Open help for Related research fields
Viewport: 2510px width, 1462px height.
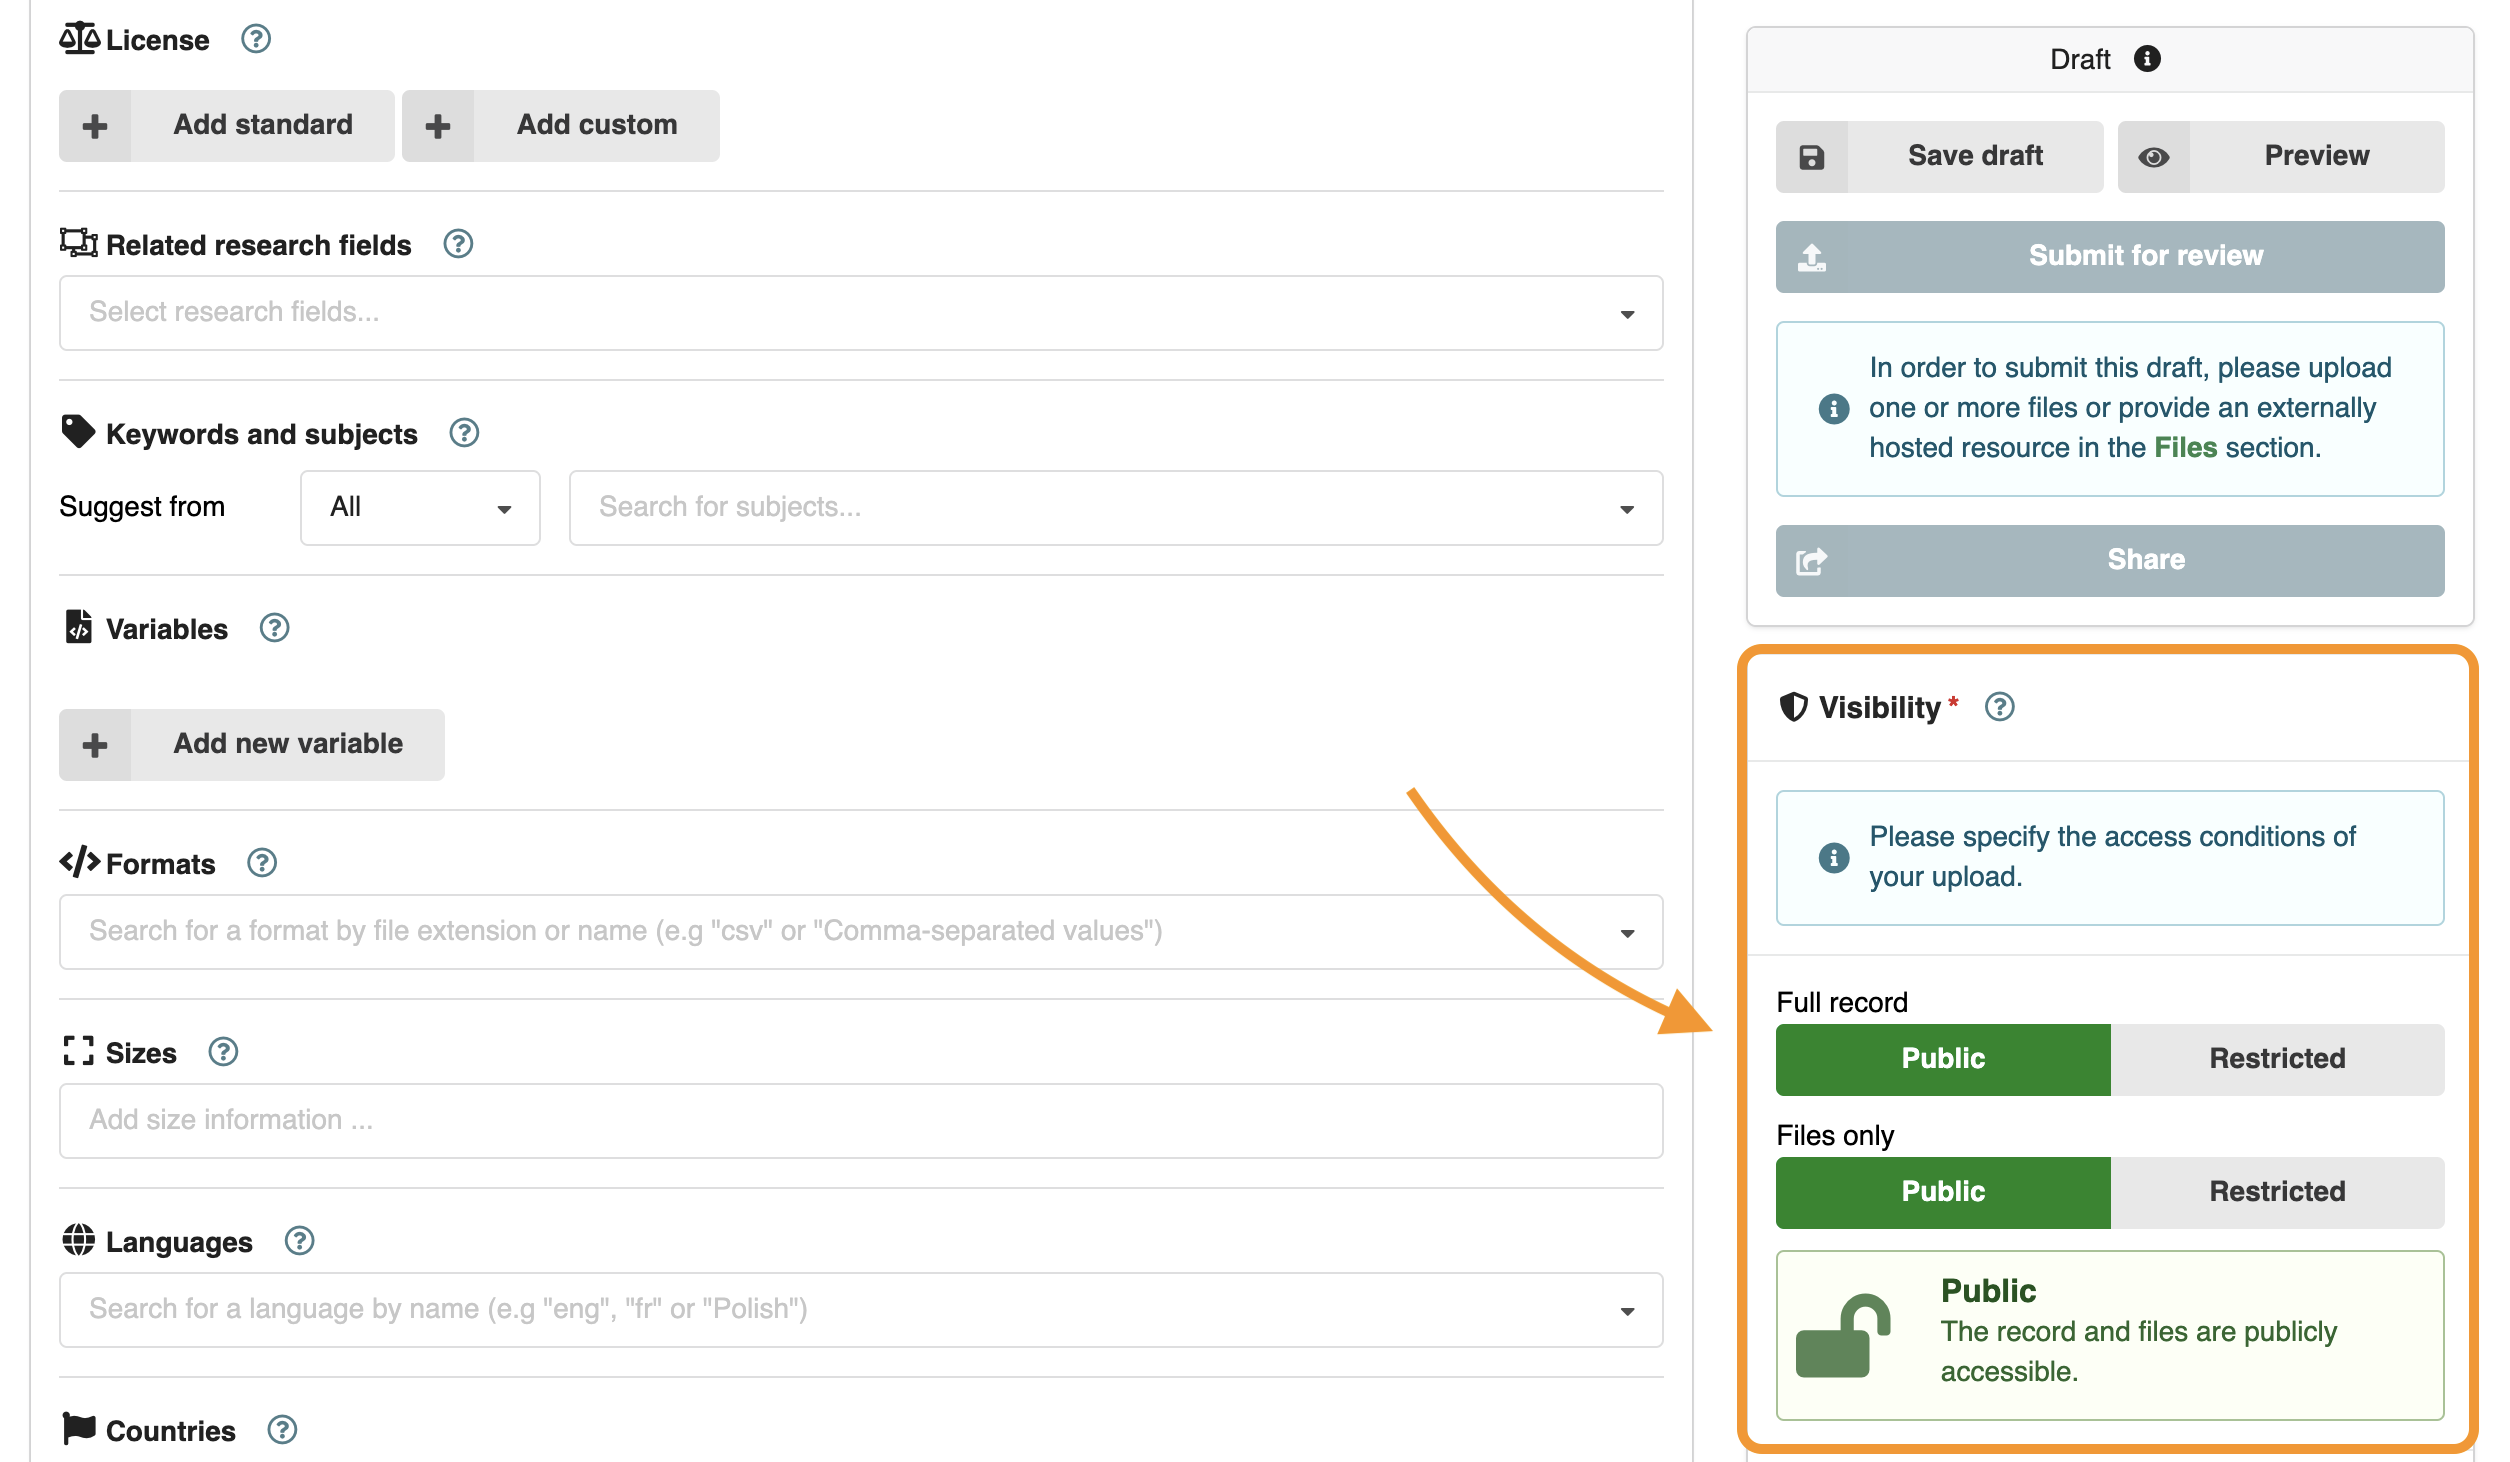point(458,244)
